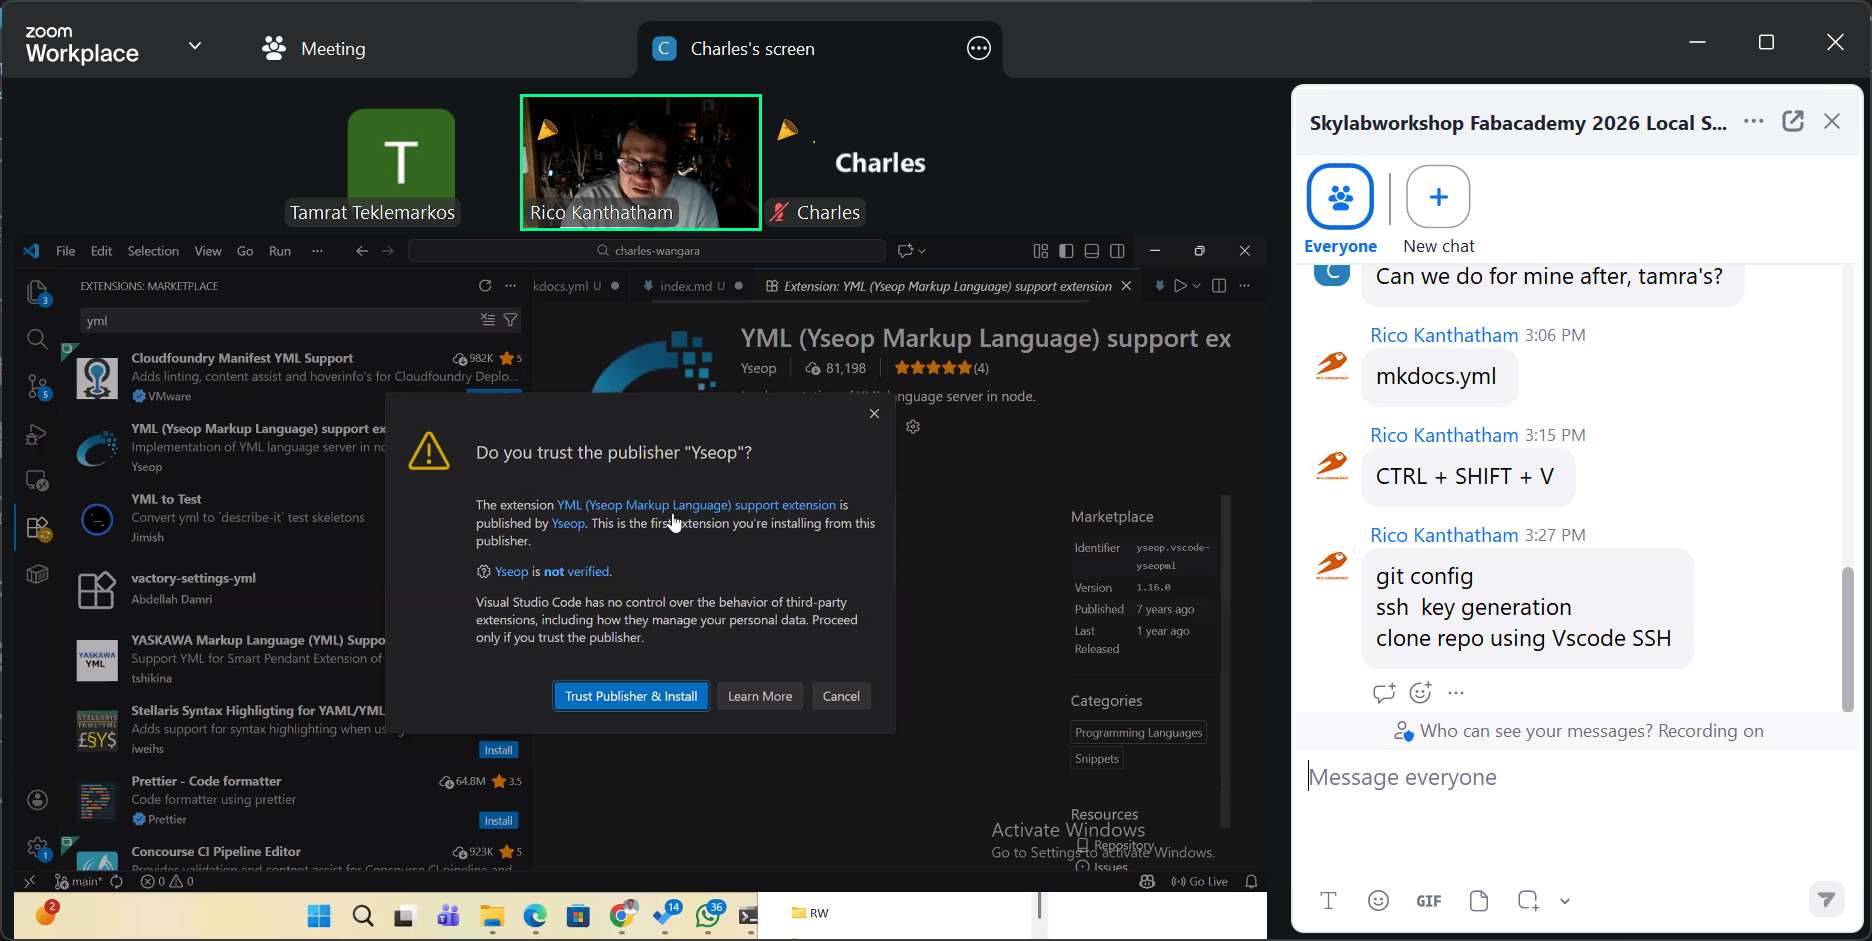Click Rico Kanthatham's video thumbnail
Screen dimensions: 1872x941
[x=641, y=162]
